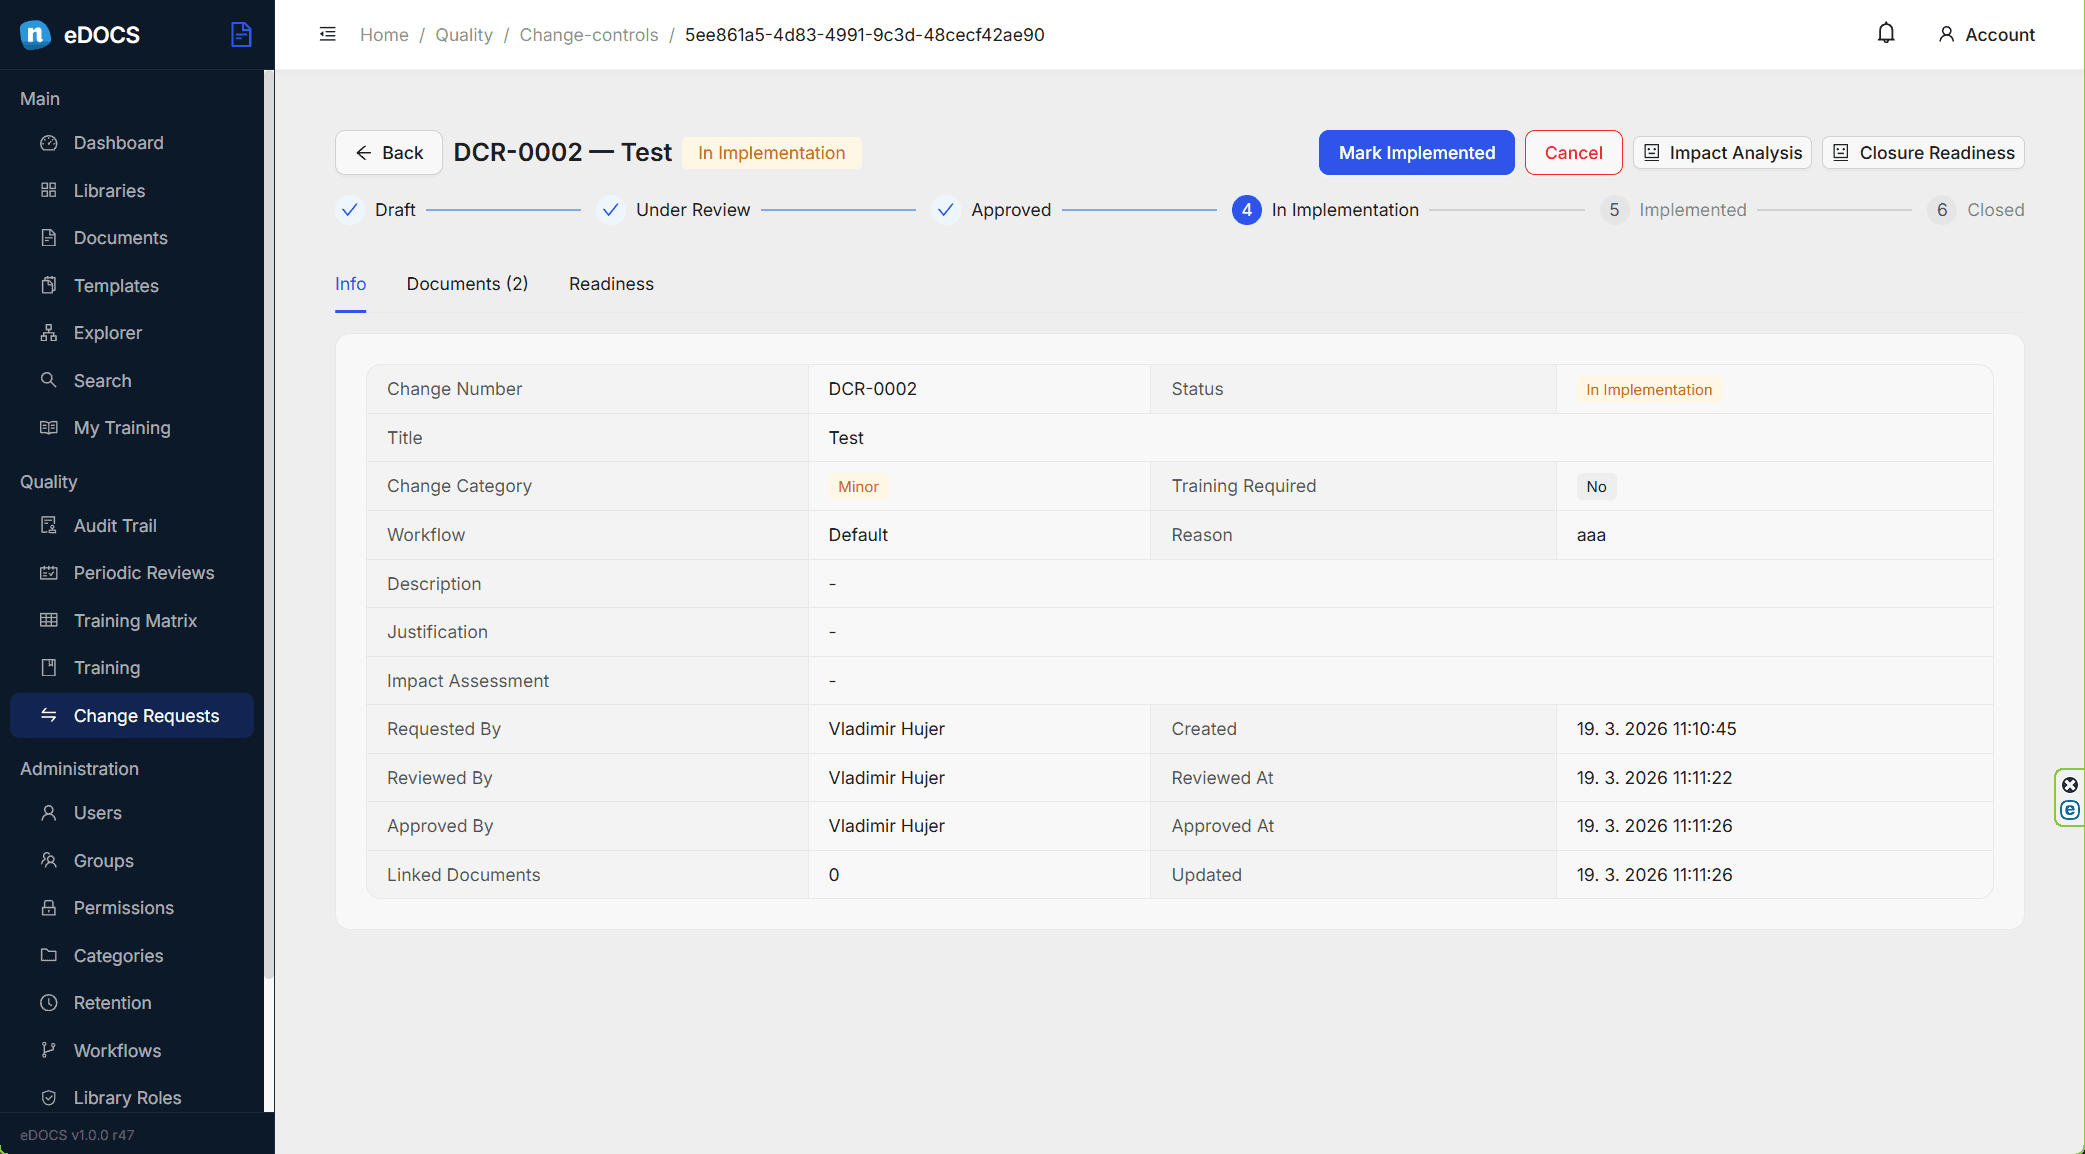Toggle the sidebar collapse menu icon
Viewport: 2085px width, 1154px height.
click(x=328, y=34)
